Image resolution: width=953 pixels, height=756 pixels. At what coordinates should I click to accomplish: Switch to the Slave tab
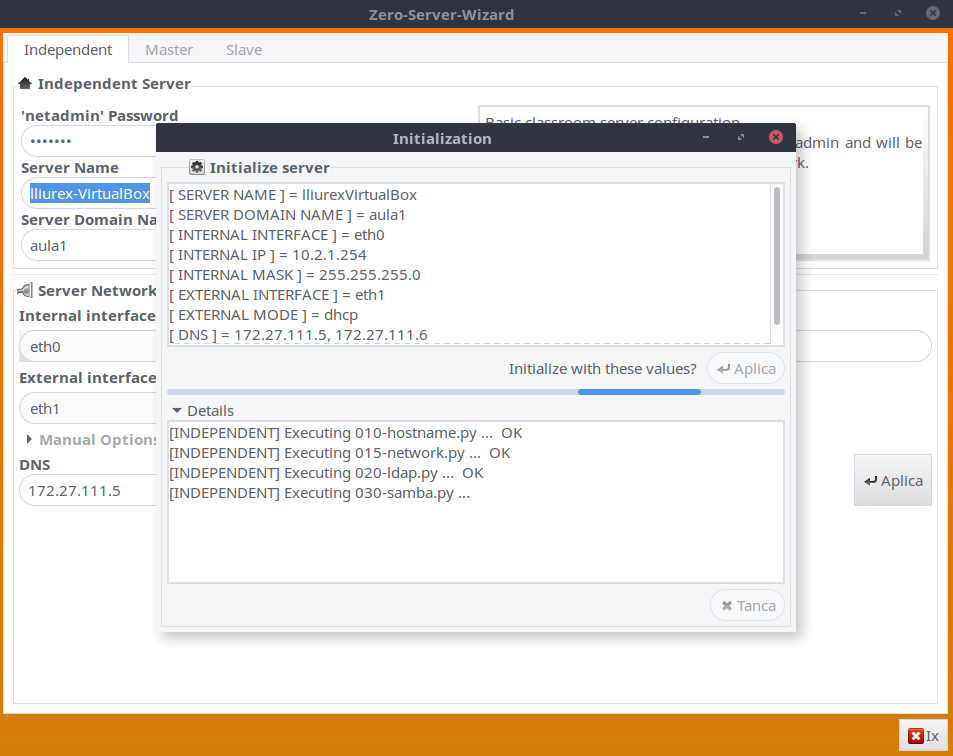[243, 50]
